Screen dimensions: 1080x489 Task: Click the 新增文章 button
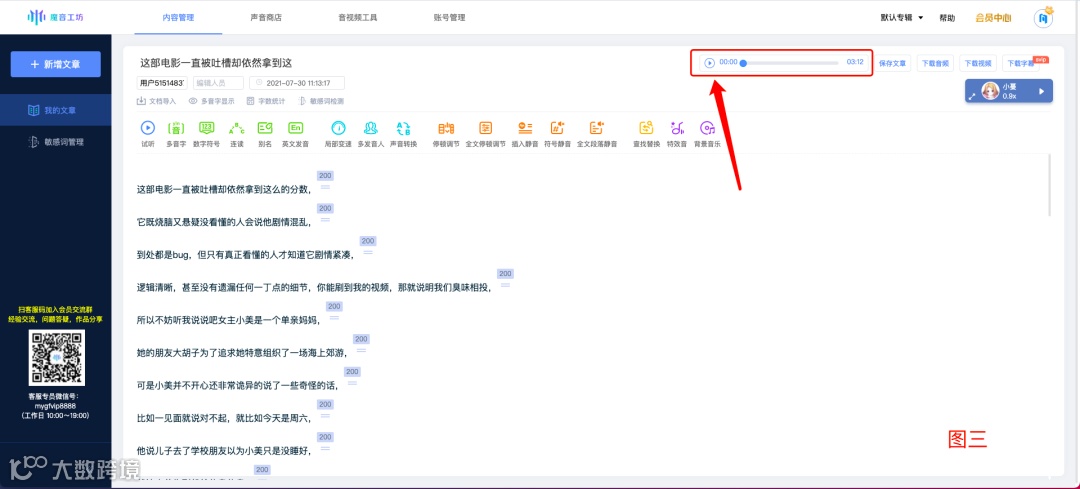[x=56, y=64]
